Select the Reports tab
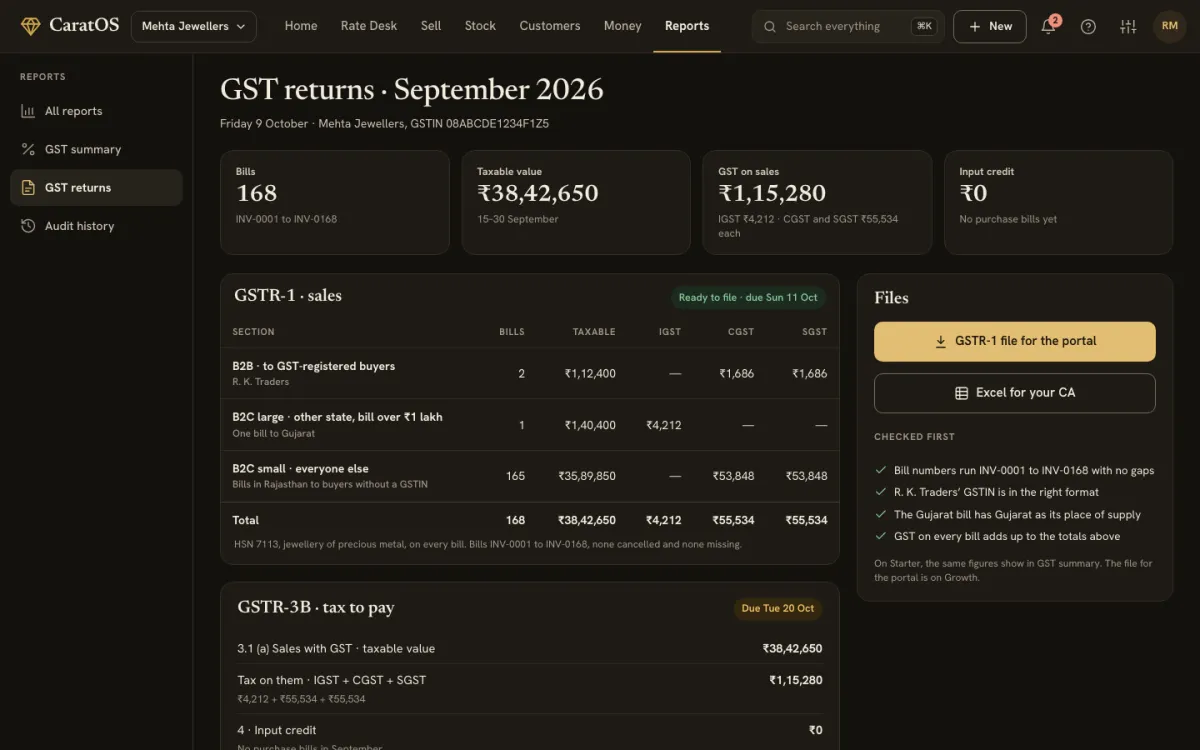This screenshot has width=1200, height=750. pos(687,26)
